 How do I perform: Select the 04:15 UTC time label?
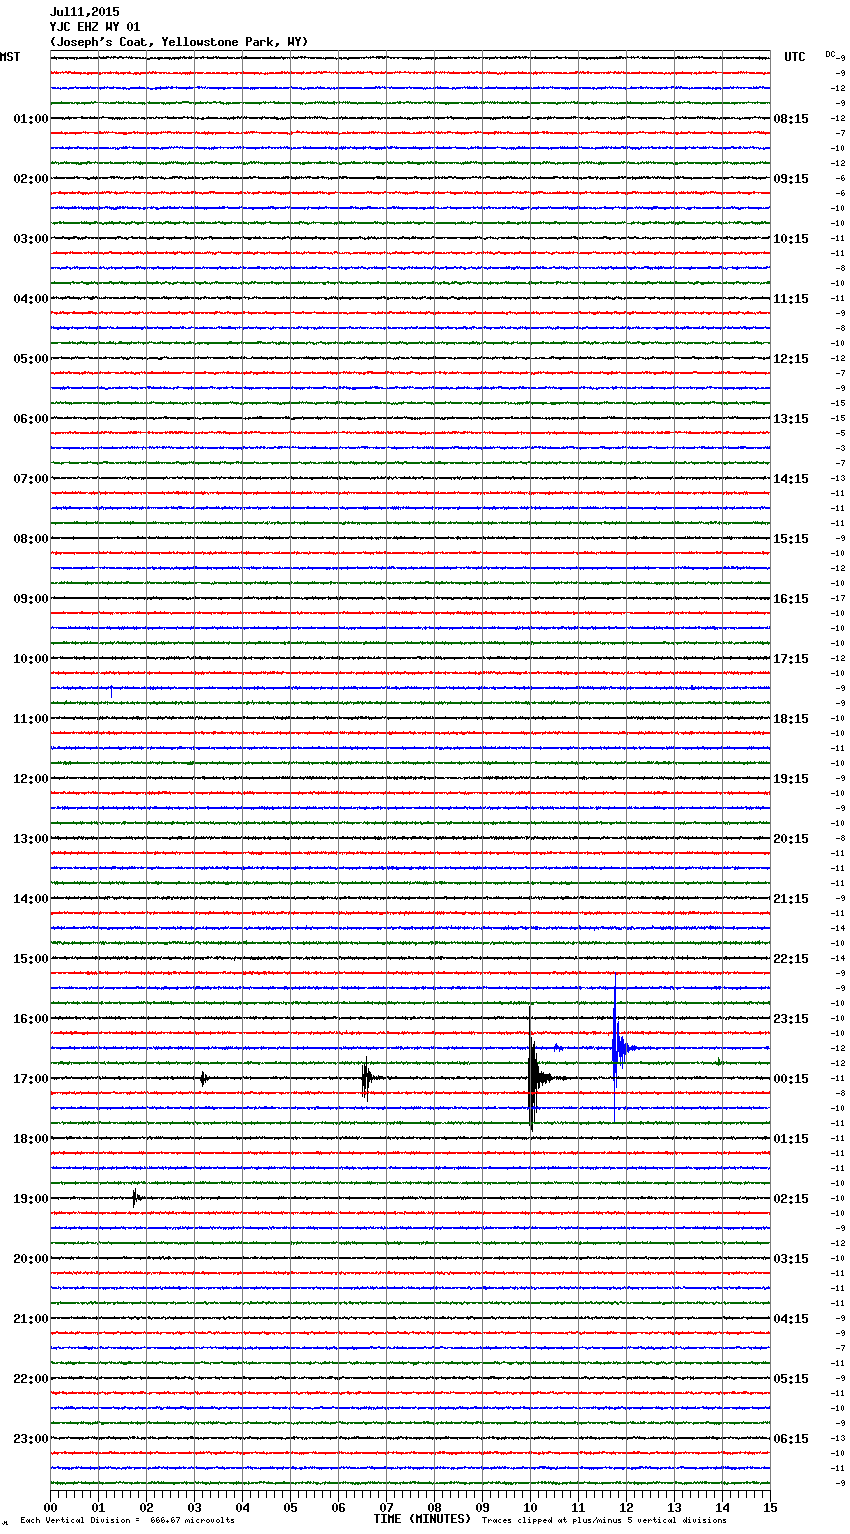point(791,1319)
